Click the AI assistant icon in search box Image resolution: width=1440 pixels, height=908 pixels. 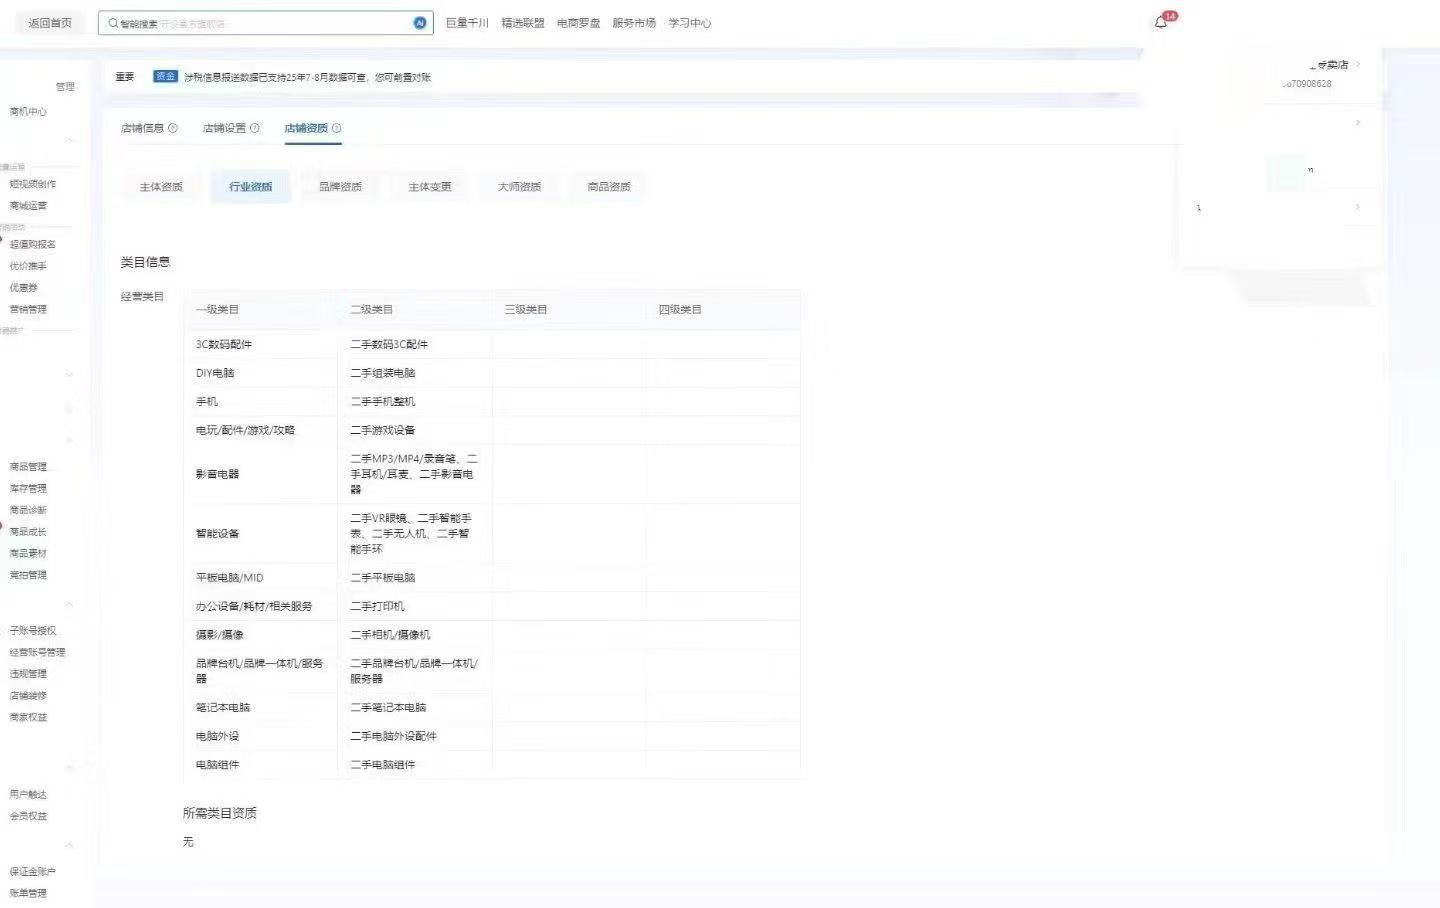pyautogui.click(x=420, y=23)
